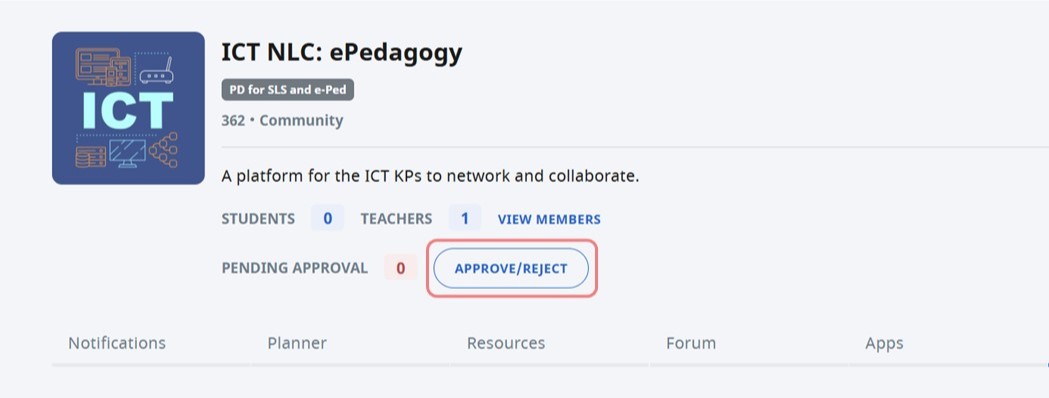Image resolution: width=1049 pixels, height=398 pixels.
Task: Click the server stack icon in the logo
Action: click(x=90, y=157)
